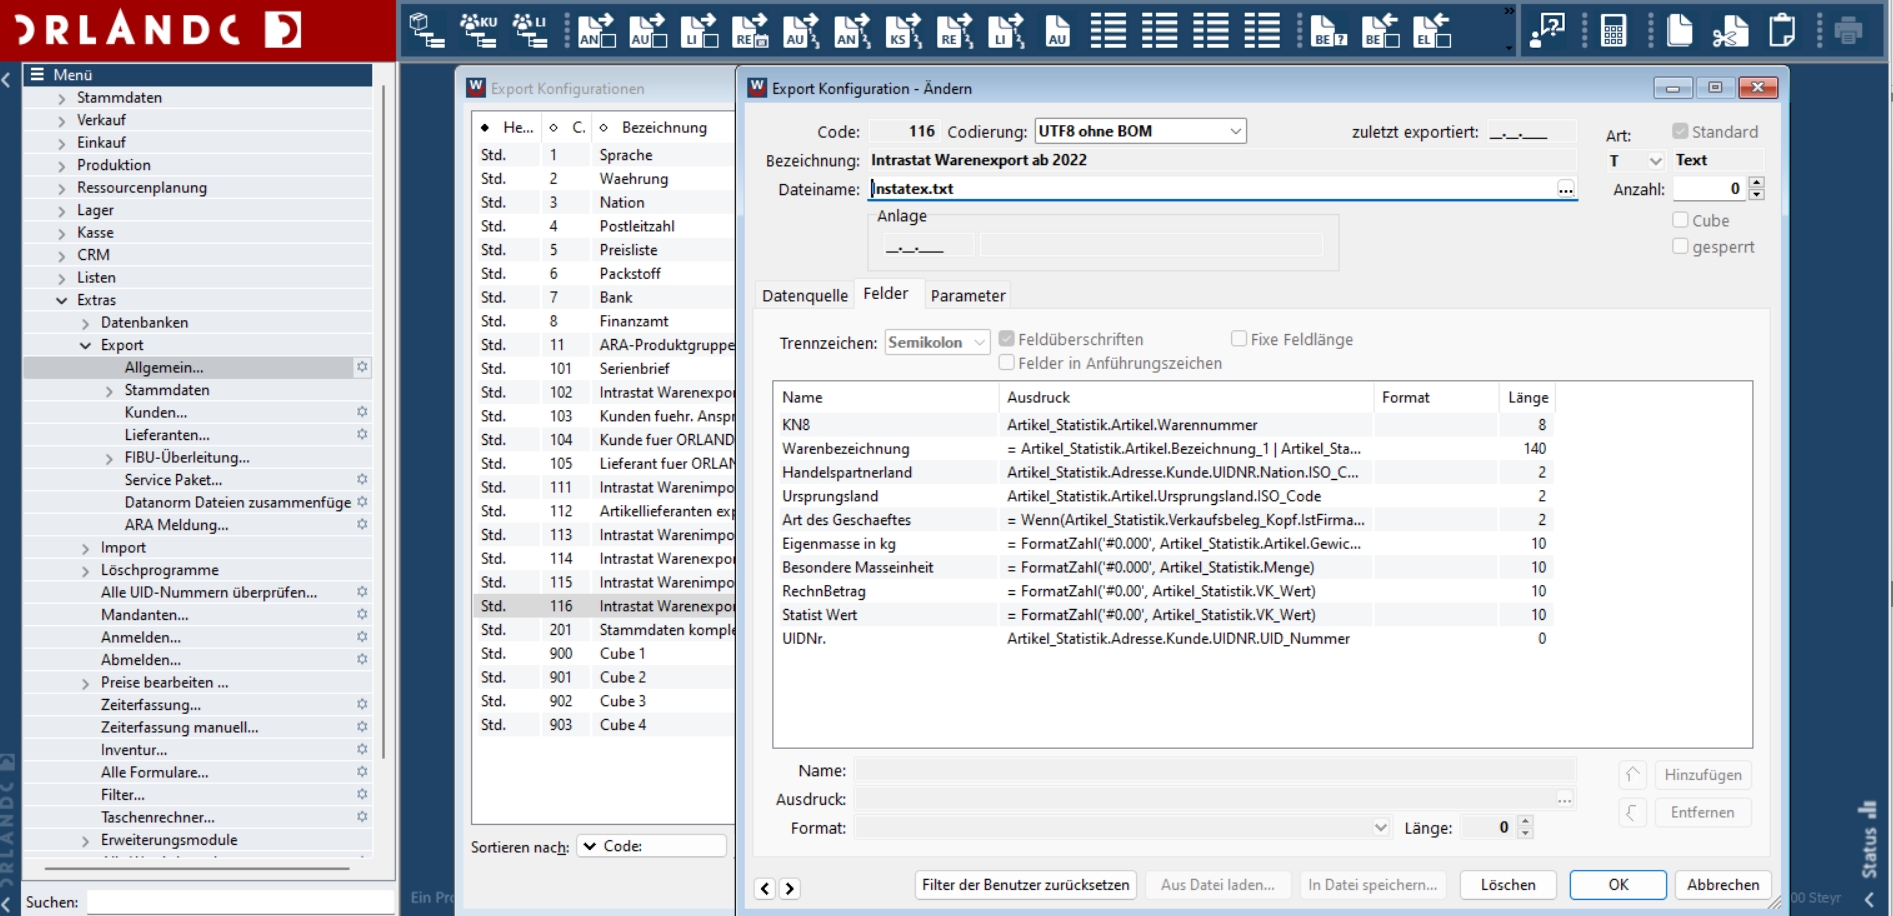Select the Ursprungsland field row
The width and height of the screenshot is (1893, 916).
coord(1165,496)
